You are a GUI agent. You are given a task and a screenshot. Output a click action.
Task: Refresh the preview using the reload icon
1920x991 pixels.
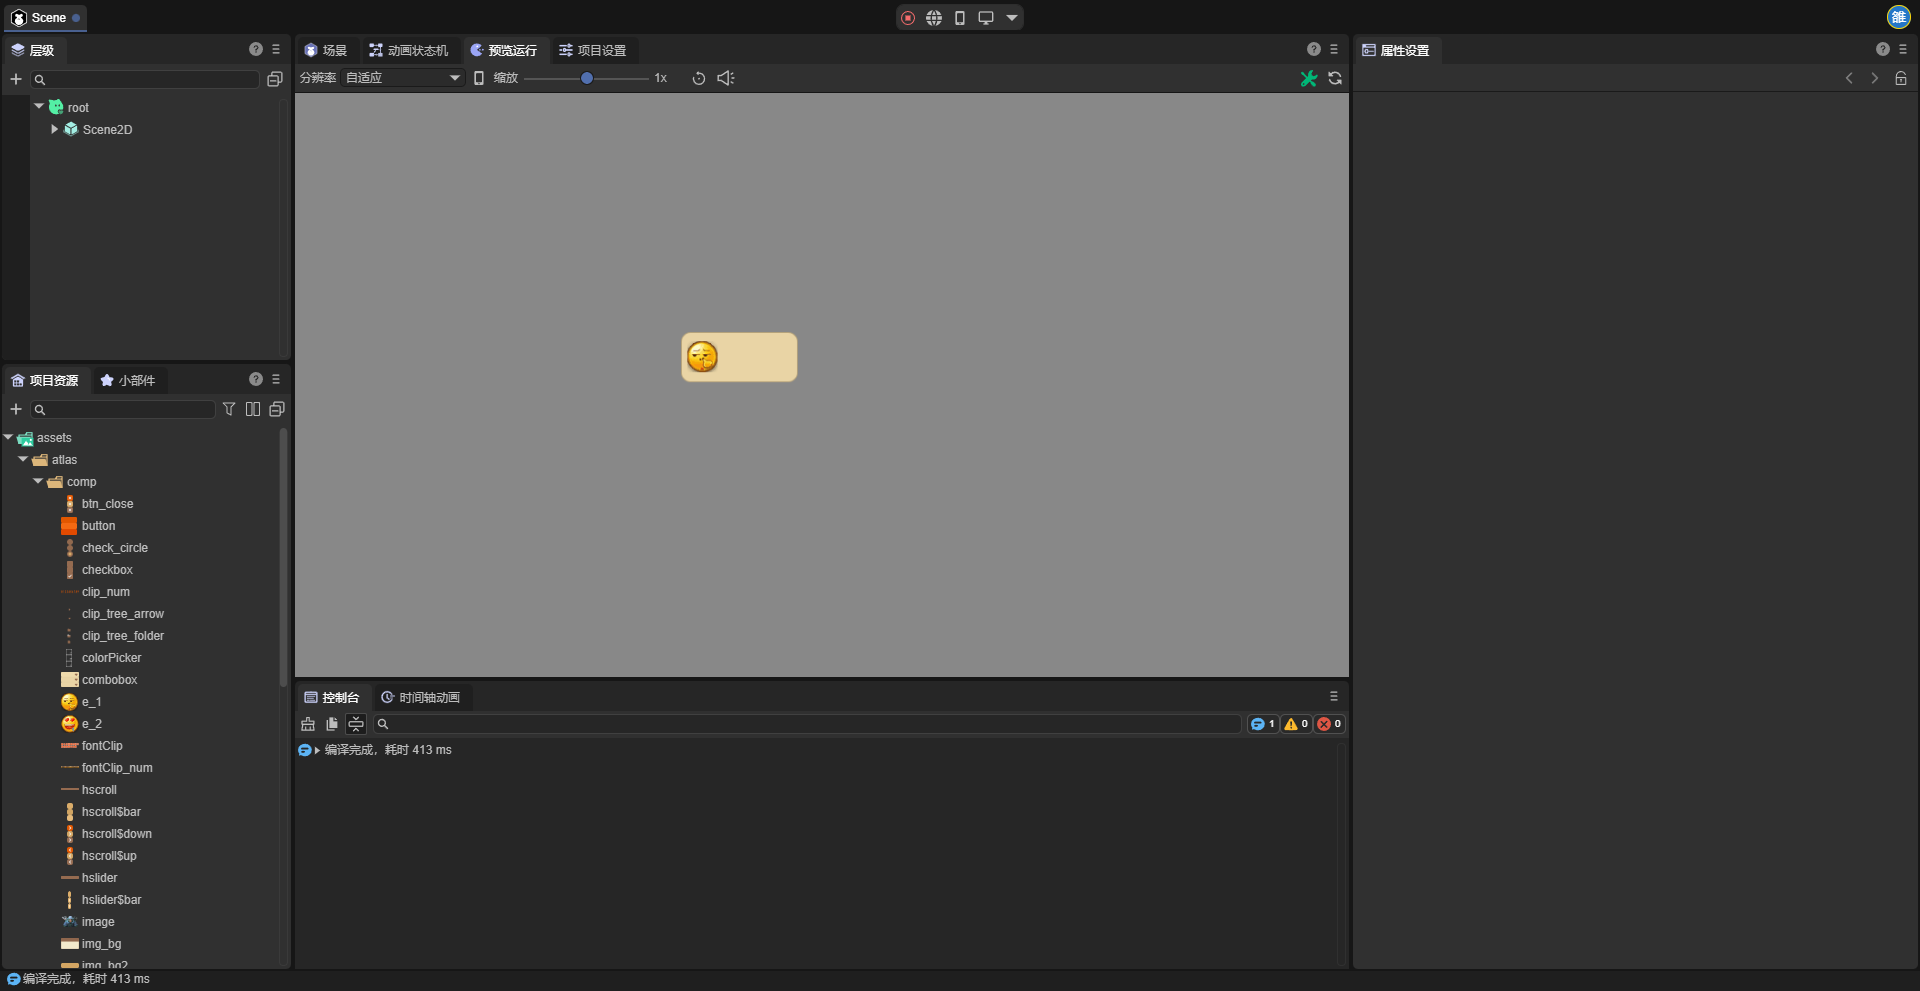click(x=1335, y=78)
